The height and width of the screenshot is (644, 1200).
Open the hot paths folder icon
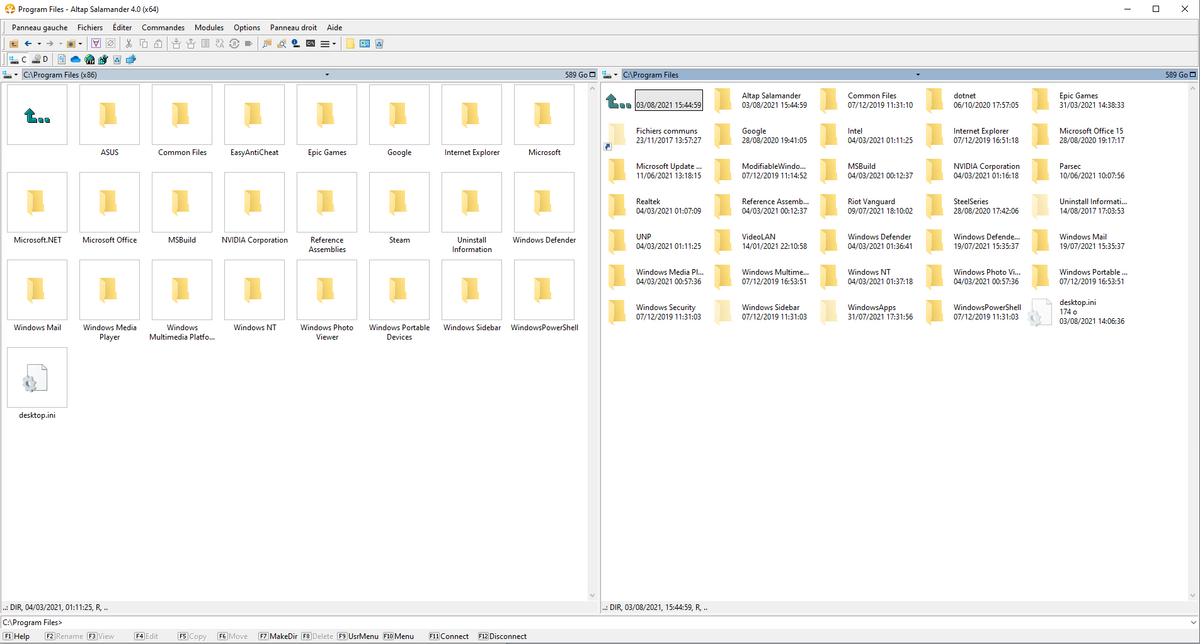point(70,44)
